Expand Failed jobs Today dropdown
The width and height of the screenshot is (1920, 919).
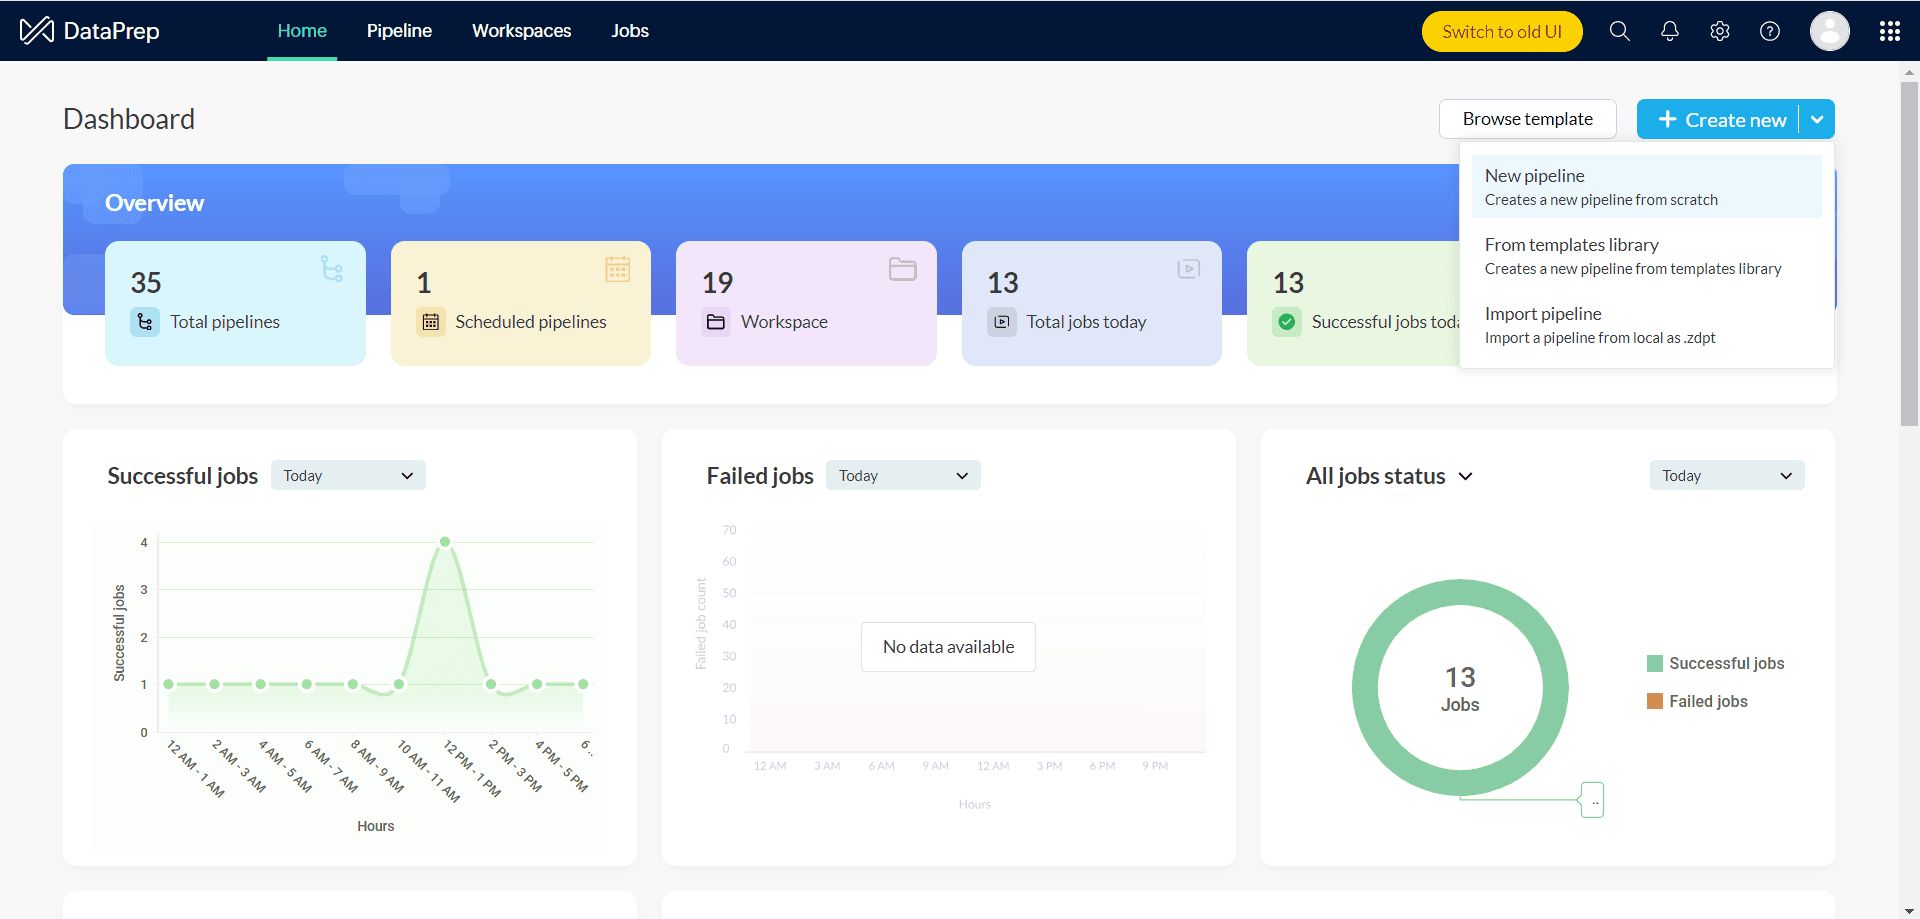coord(903,476)
